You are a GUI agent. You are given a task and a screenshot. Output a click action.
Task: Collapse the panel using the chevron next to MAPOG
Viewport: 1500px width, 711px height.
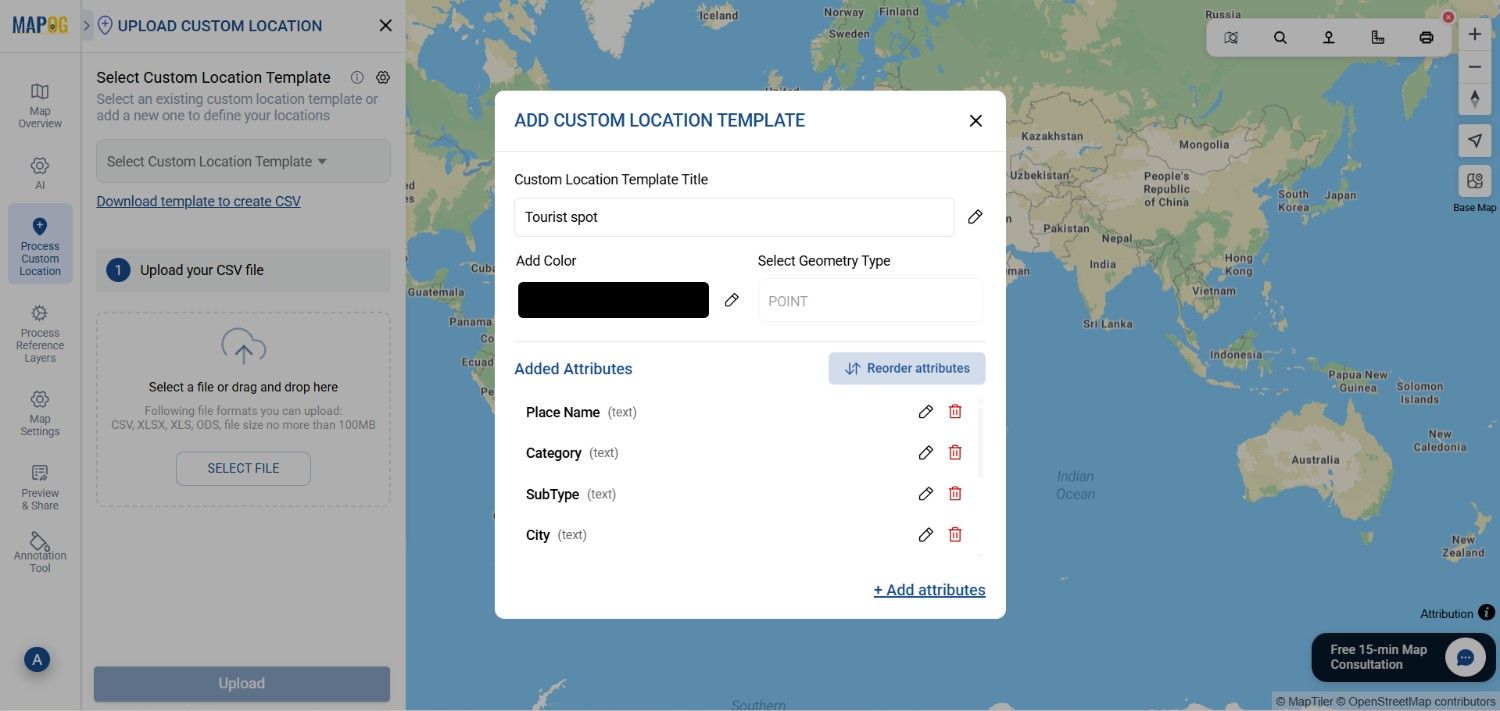(86, 25)
